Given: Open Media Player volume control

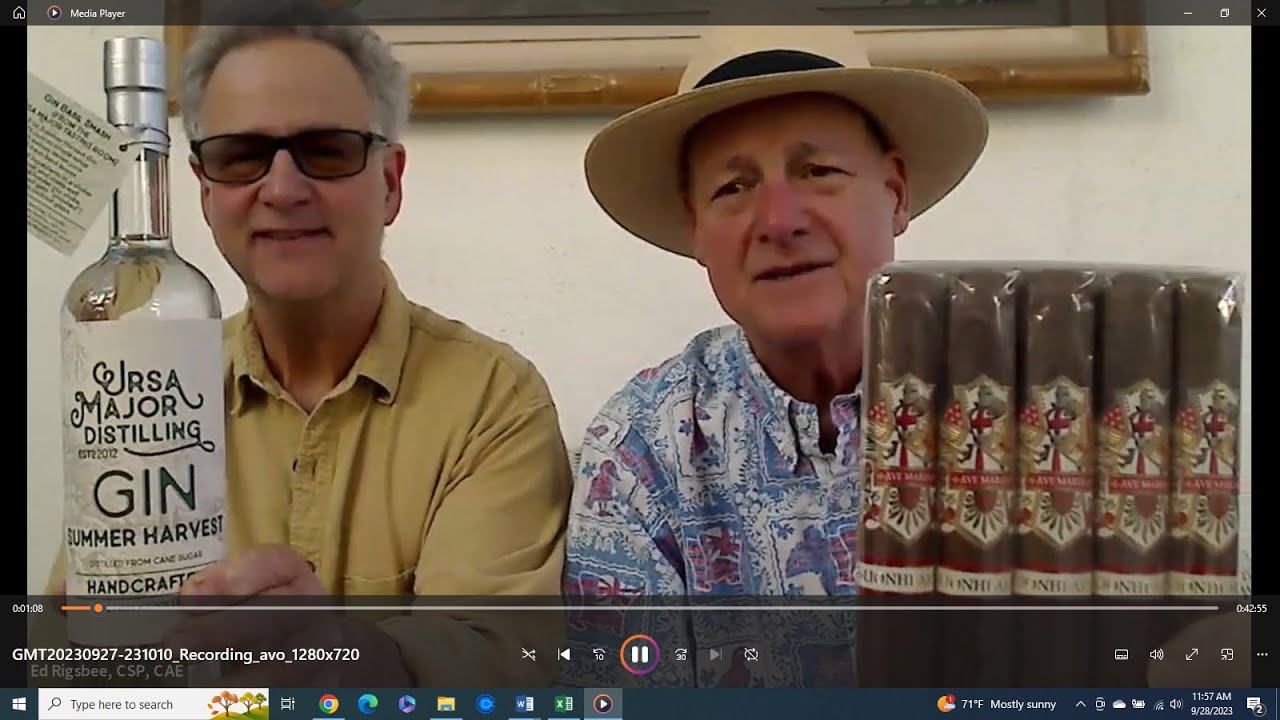Looking at the screenshot, I should pos(1157,655).
